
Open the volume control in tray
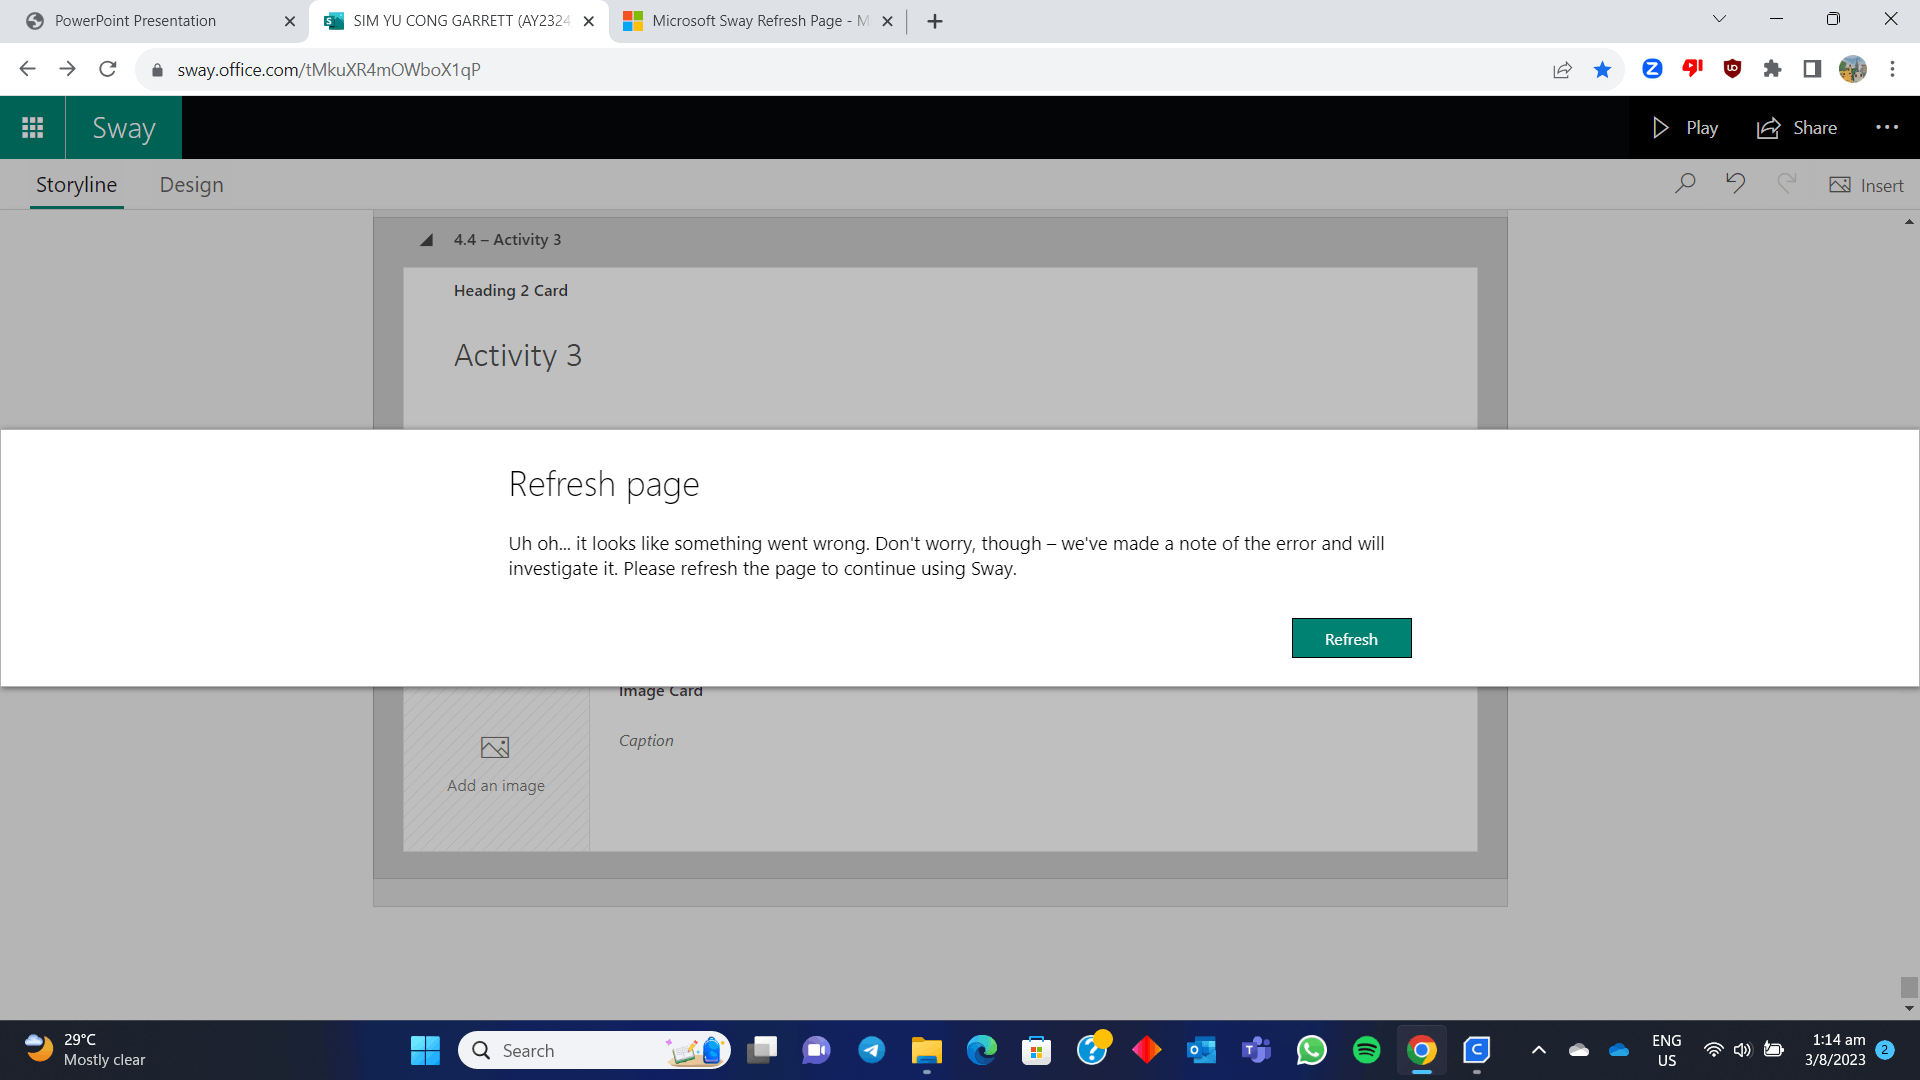point(1742,1050)
